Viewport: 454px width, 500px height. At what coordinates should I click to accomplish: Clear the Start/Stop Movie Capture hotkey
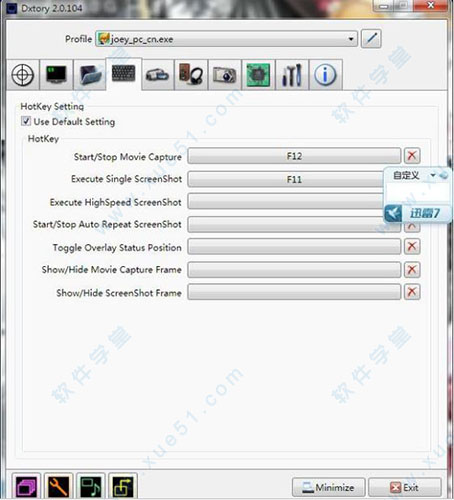pos(412,156)
